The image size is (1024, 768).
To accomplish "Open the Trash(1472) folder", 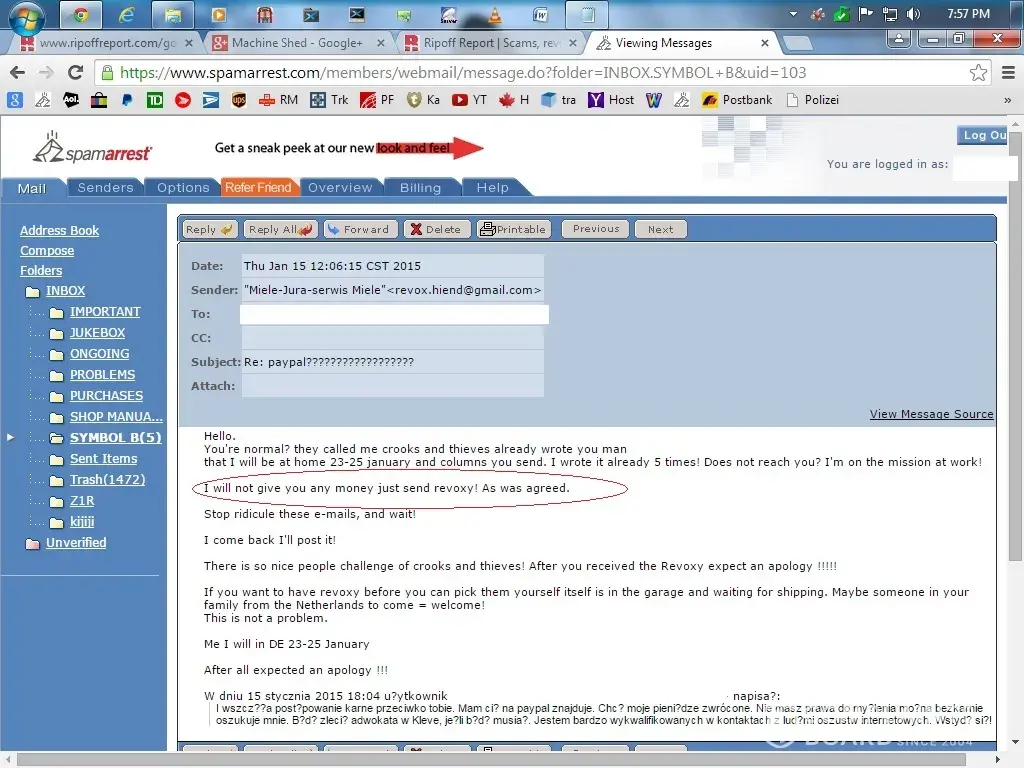I will click(x=107, y=480).
